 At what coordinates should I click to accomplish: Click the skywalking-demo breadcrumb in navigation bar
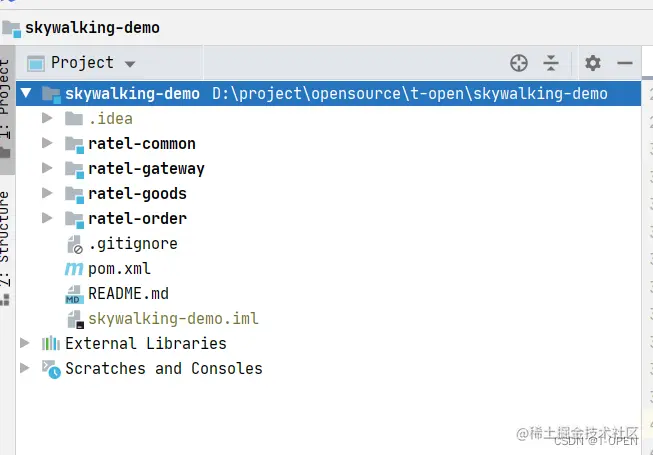[92, 28]
